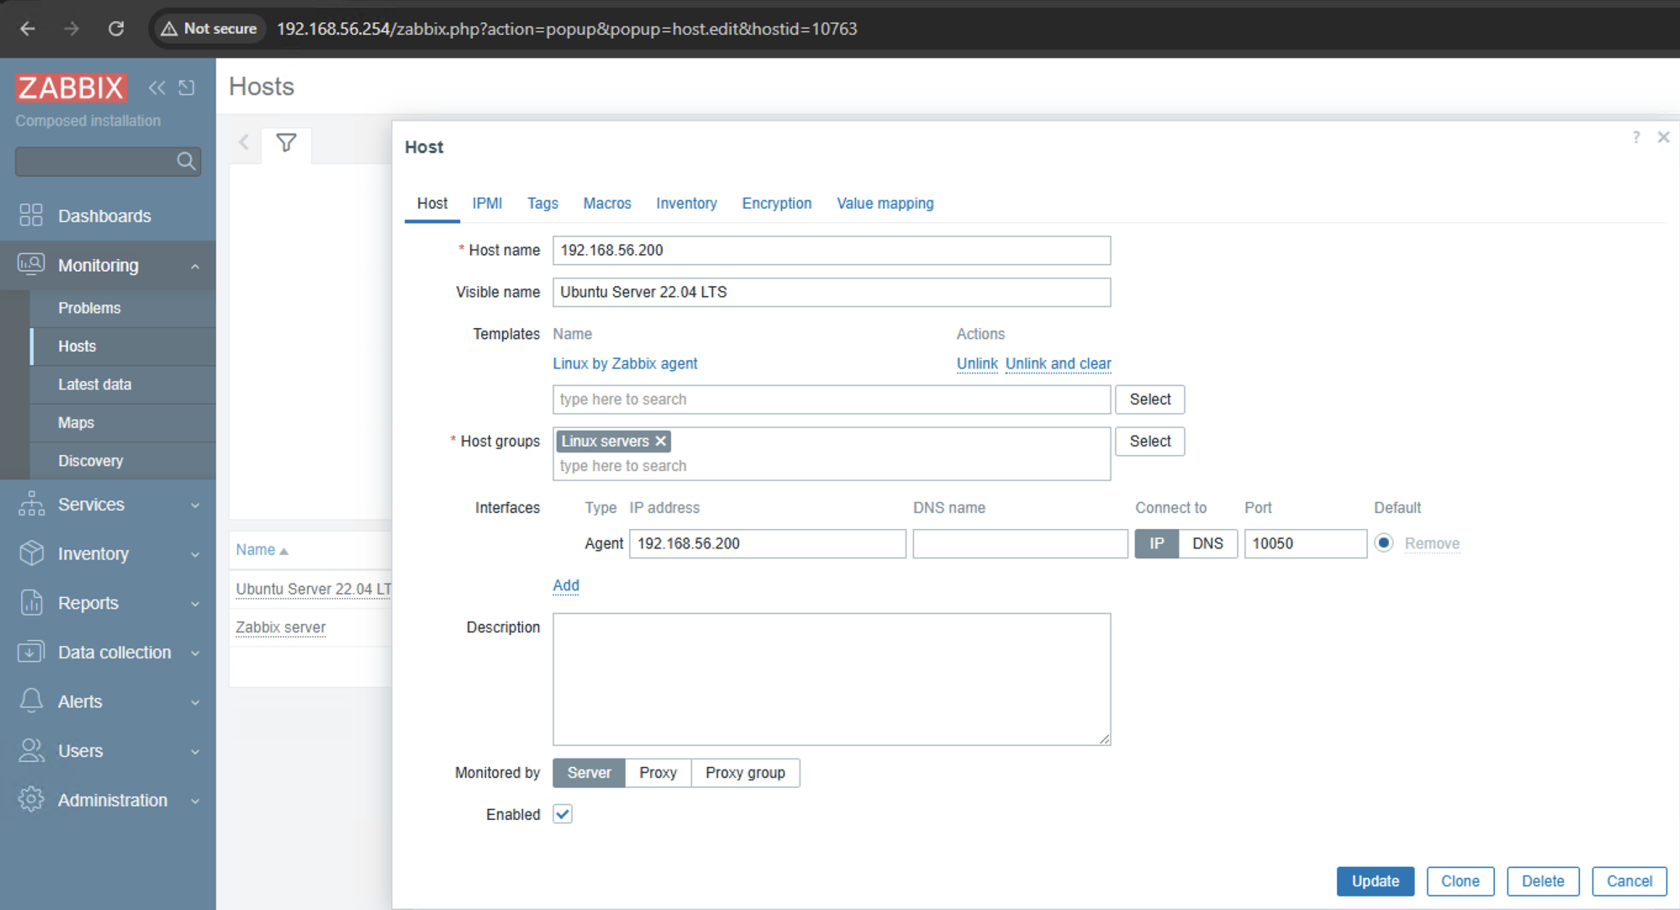Expand the Alerts menu chevron
Image resolution: width=1680 pixels, height=910 pixels.
coord(195,702)
